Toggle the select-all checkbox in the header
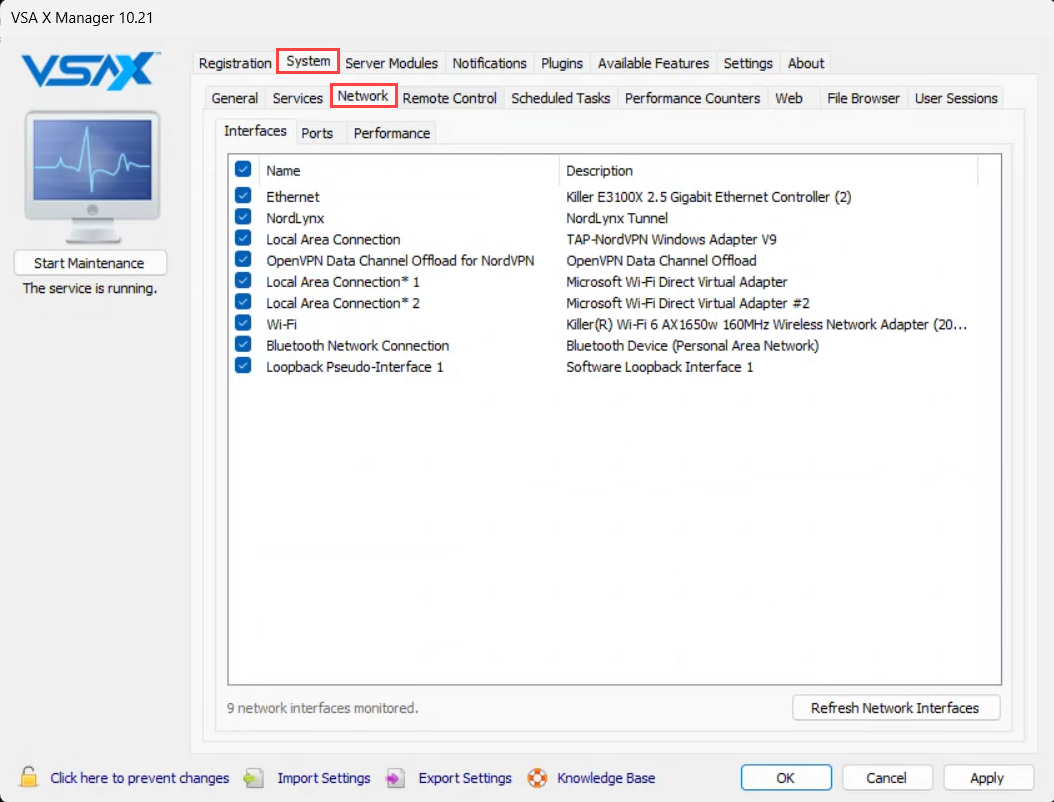Screen dimensions: 1054x802 tap(243, 169)
